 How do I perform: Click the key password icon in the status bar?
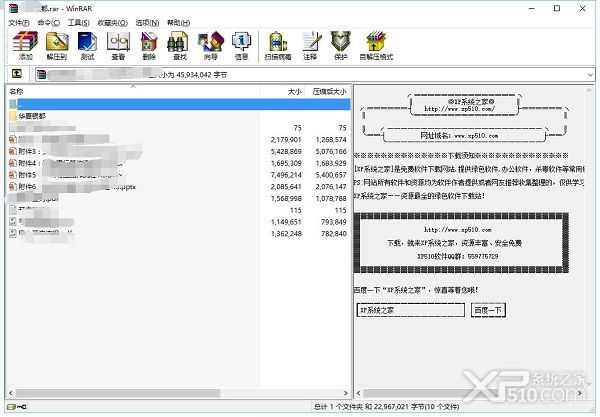tap(22, 407)
